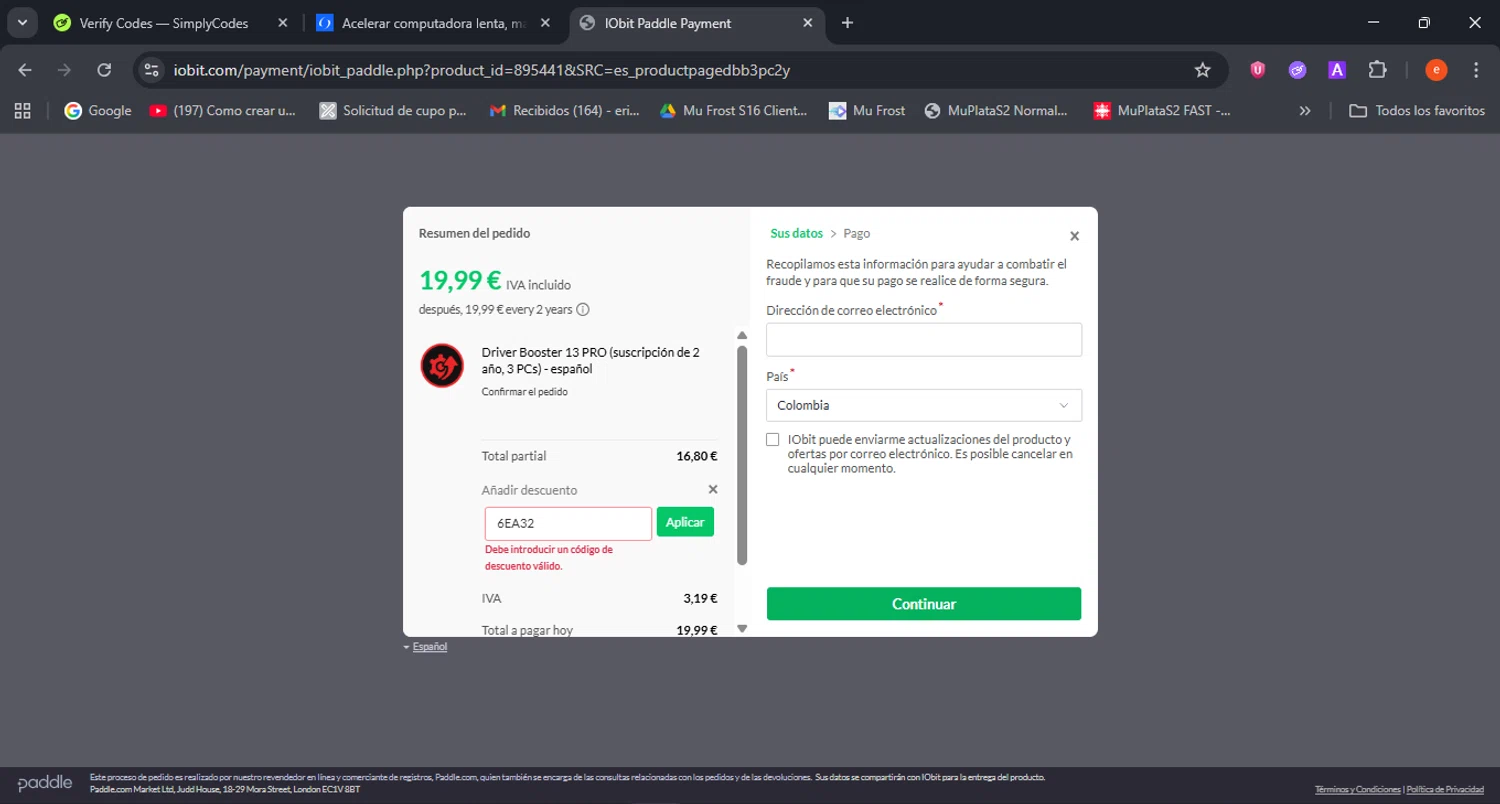The width and height of the screenshot is (1500, 804).
Task: Open the red shield extension icon
Action: coord(1258,70)
